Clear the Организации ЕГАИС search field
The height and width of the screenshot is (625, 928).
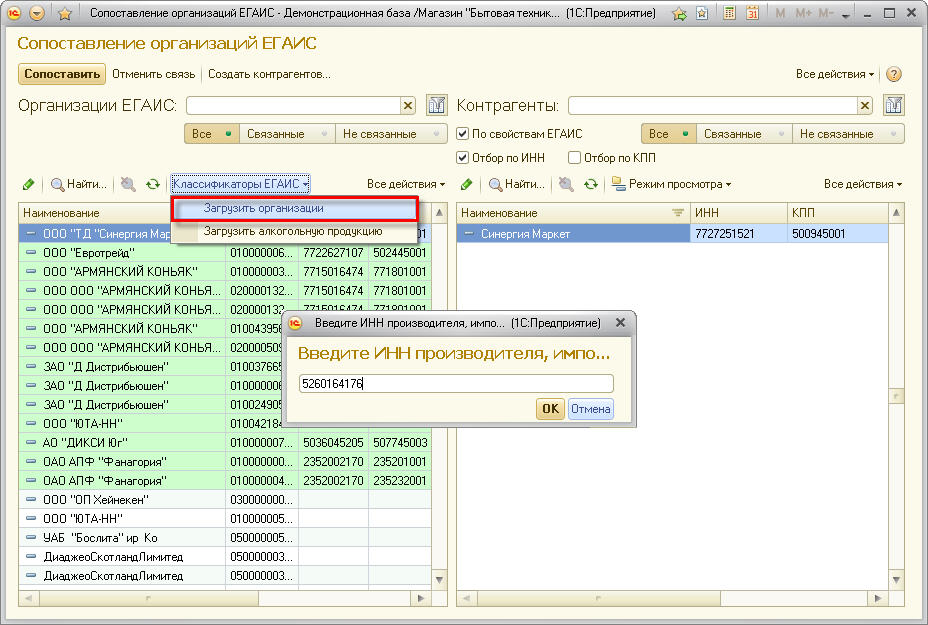click(x=408, y=106)
